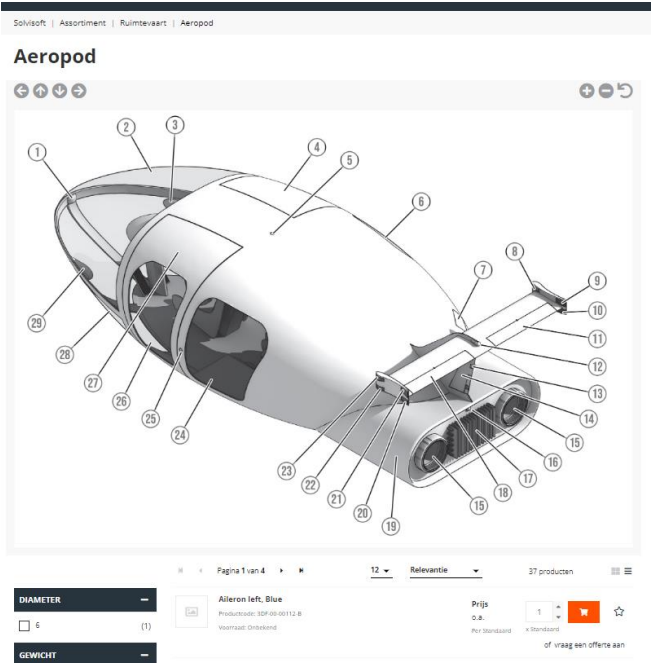Pan the diagram down with arrow icon

(60, 91)
